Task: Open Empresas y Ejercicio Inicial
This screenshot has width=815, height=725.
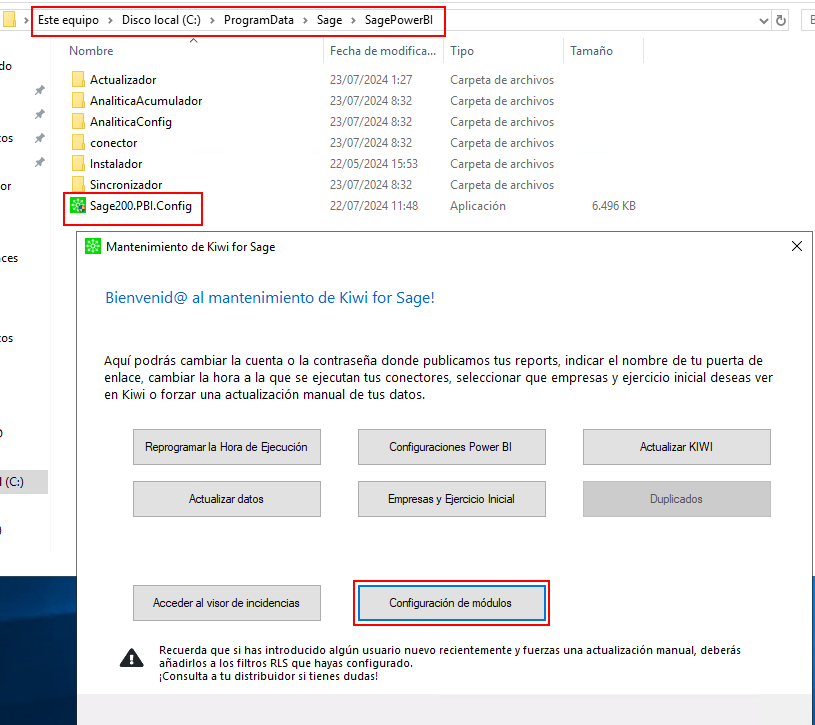Action: pyautogui.click(x=452, y=499)
